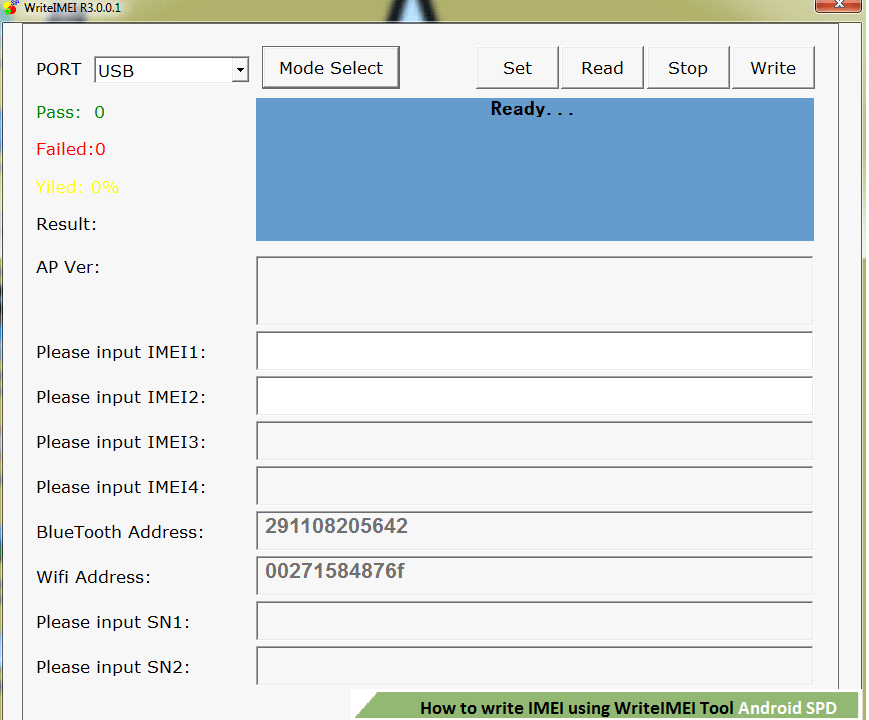Click the 'Result:' label
This screenshot has height=720, width=869.
click(67, 224)
